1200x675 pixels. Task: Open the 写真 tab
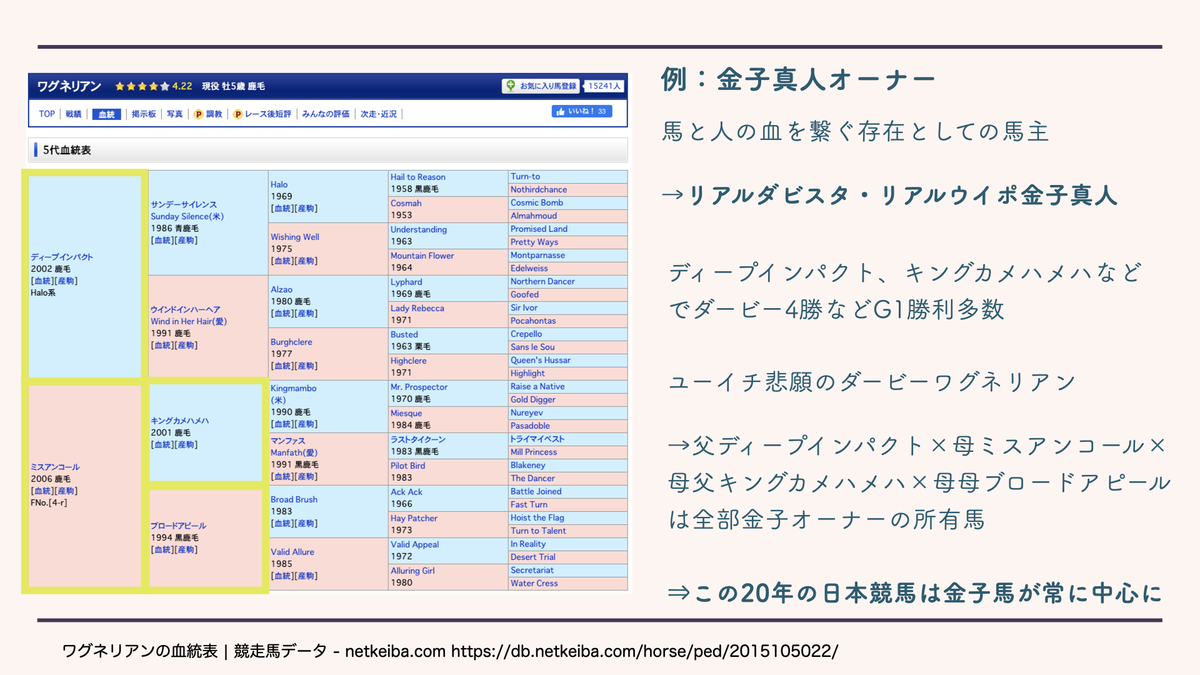[175, 114]
